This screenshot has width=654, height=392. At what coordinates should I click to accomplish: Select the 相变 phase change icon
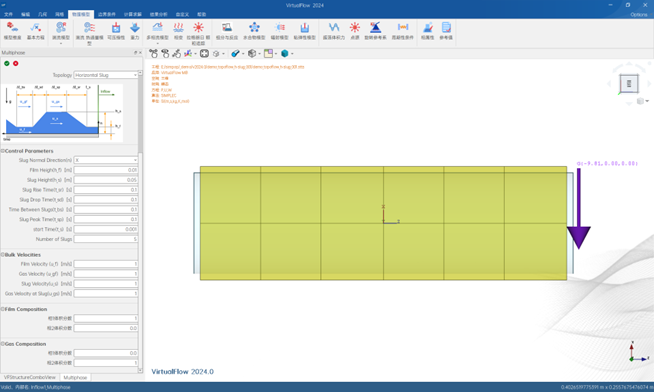tap(178, 31)
